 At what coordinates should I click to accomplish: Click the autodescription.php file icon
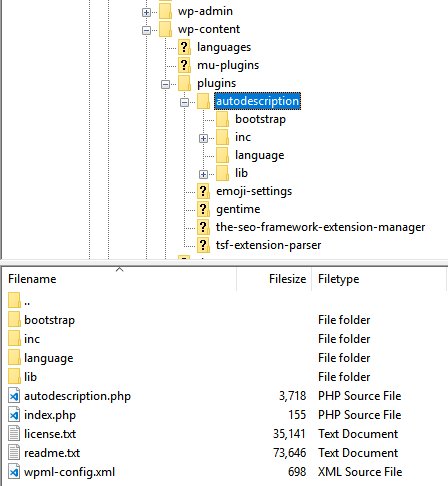pyautogui.click(x=14, y=396)
